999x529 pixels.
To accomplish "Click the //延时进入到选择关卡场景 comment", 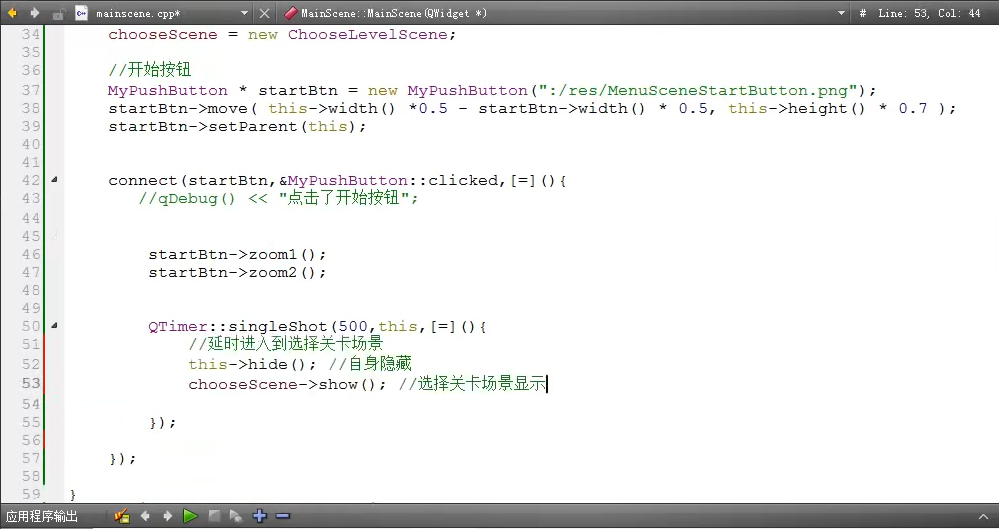I will click(x=285, y=344).
